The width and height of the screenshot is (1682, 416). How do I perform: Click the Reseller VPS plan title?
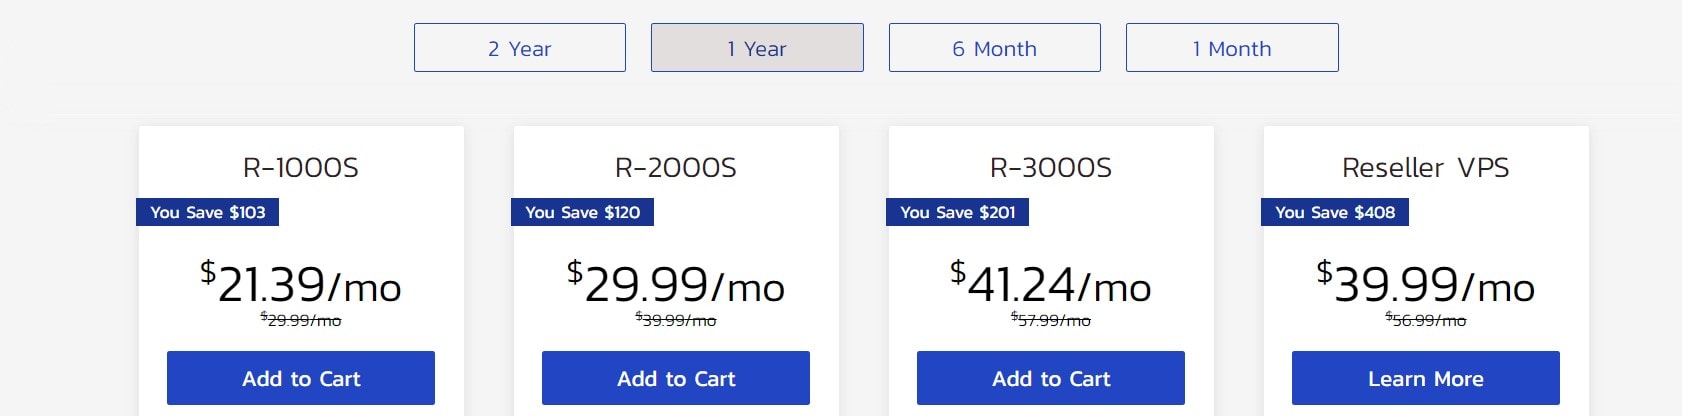click(1426, 167)
